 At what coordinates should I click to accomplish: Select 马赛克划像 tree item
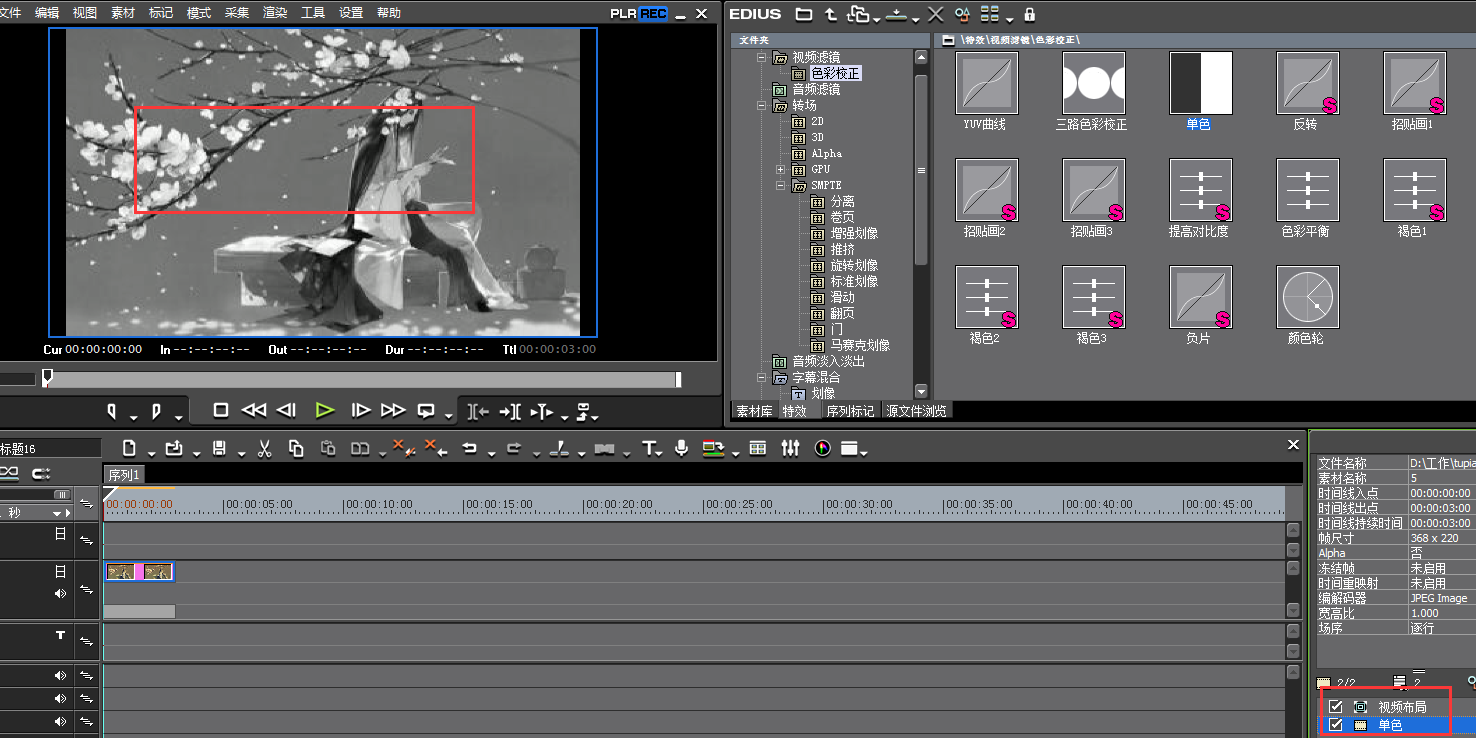[x=860, y=345]
